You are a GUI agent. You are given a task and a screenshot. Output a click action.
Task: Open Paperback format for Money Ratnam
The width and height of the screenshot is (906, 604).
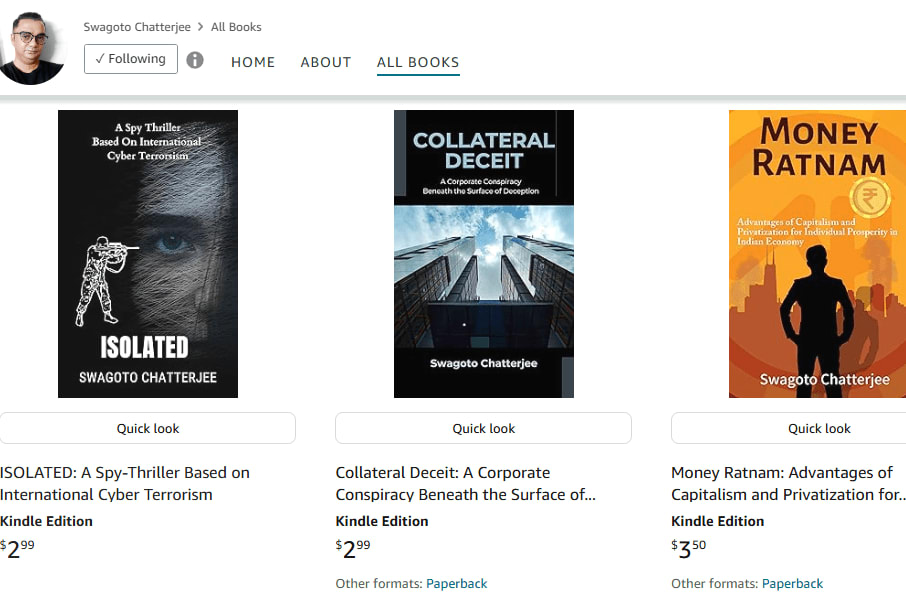[792, 584]
